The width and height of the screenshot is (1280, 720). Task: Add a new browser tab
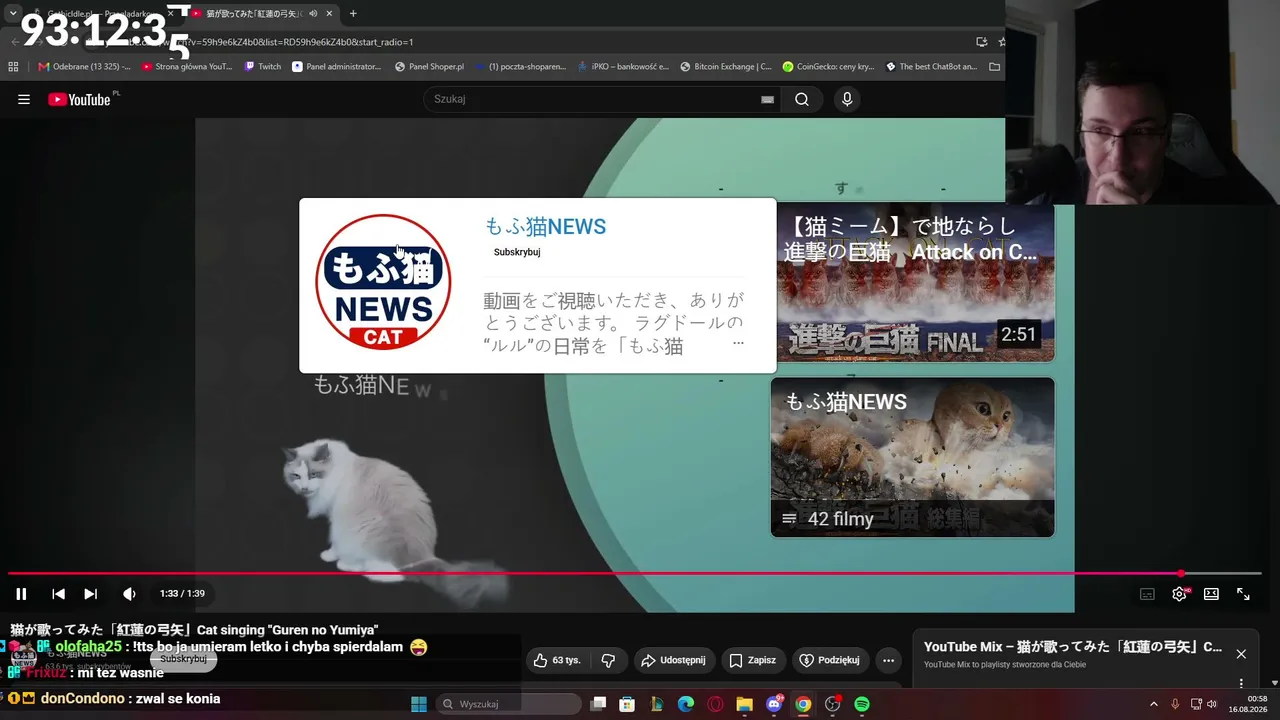point(353,14)
